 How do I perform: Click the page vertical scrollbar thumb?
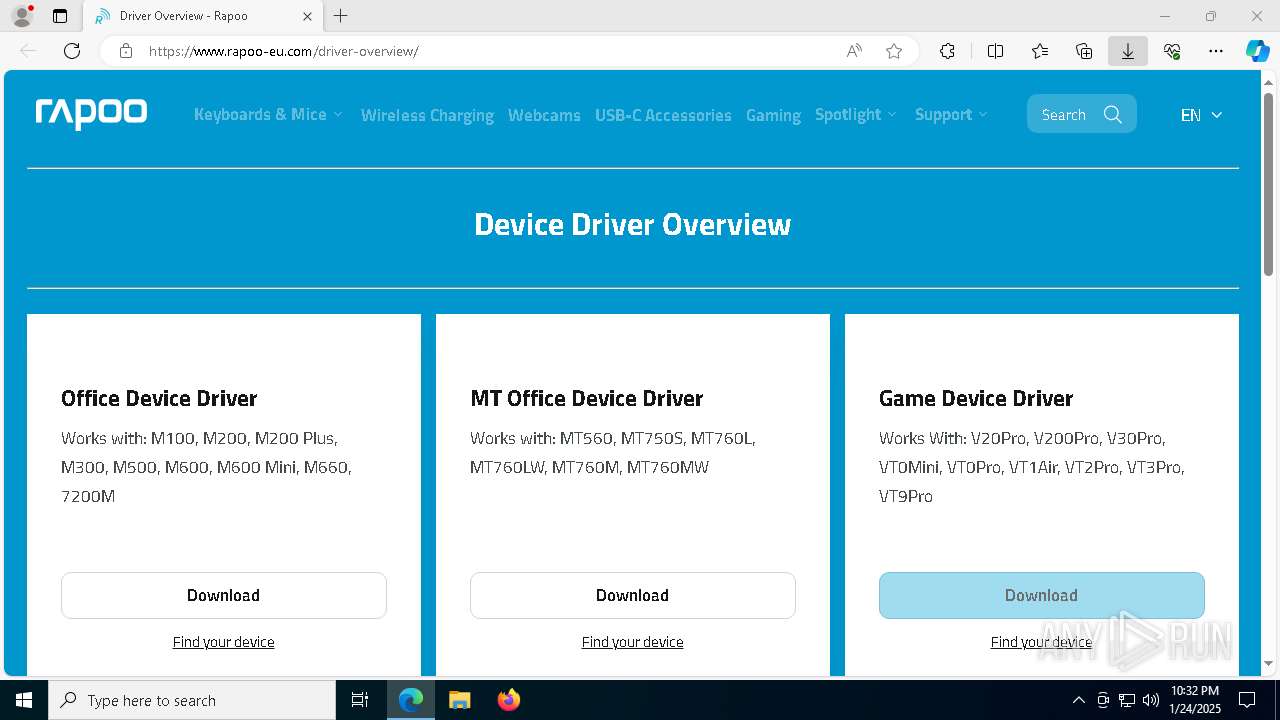click(1268, 183)
